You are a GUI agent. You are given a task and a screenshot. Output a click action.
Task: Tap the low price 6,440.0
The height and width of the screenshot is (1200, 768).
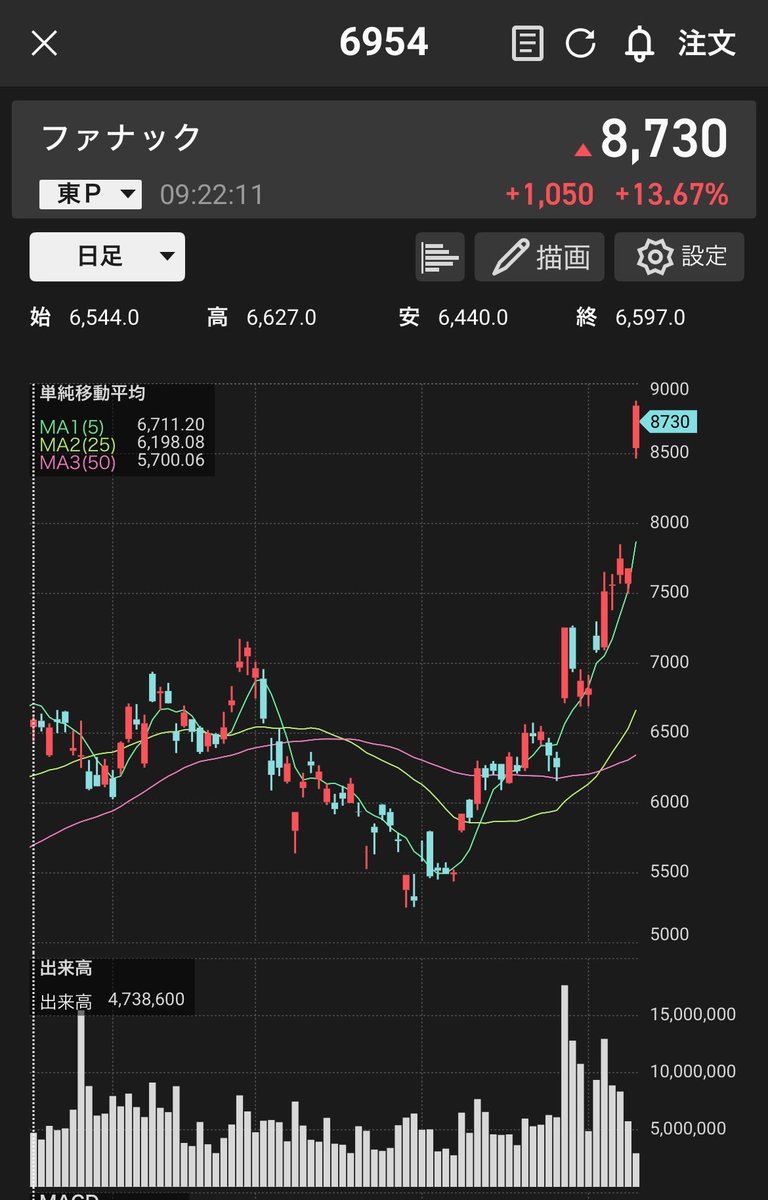tap(473, 318)
